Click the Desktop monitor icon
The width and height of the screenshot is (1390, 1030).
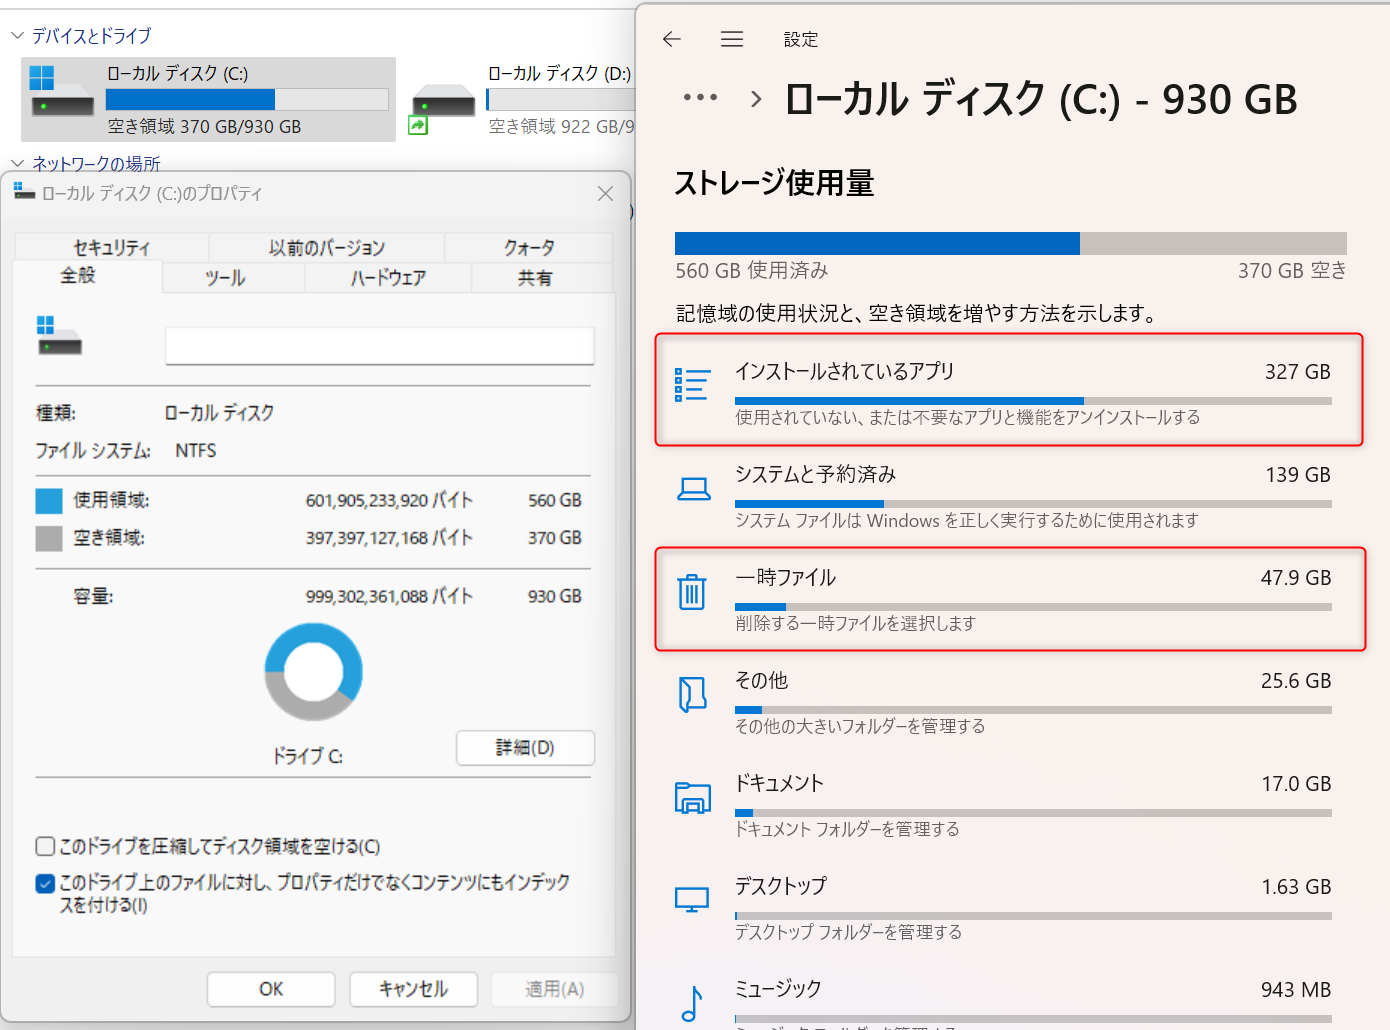[692, 900]
